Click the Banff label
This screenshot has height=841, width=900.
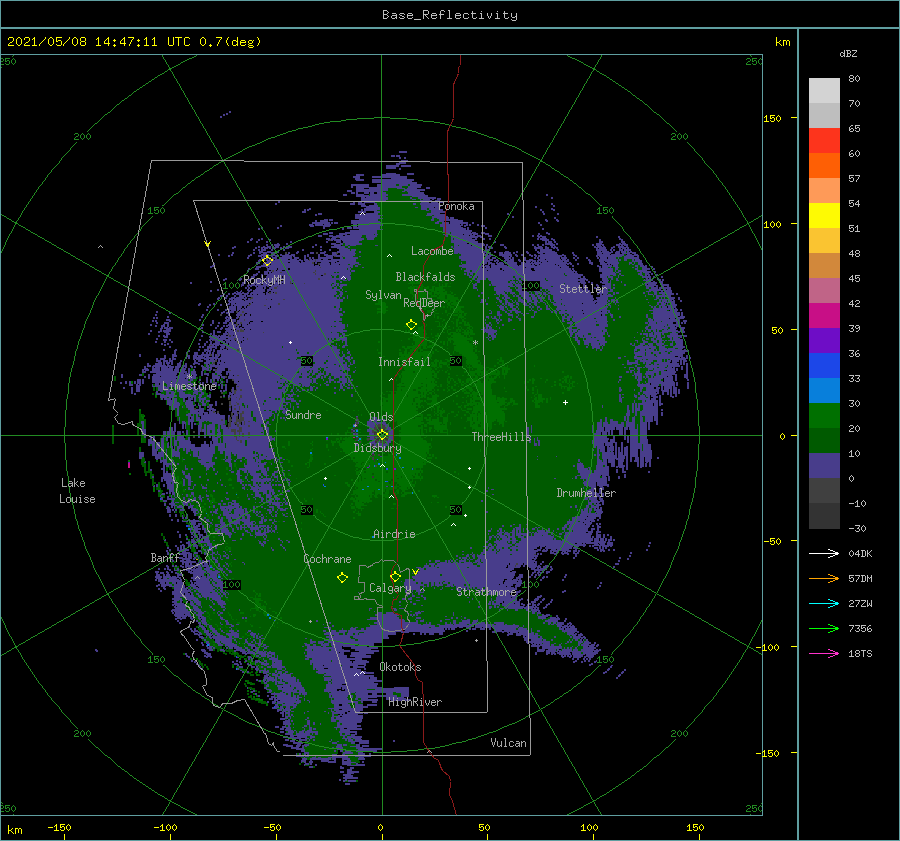165,558
